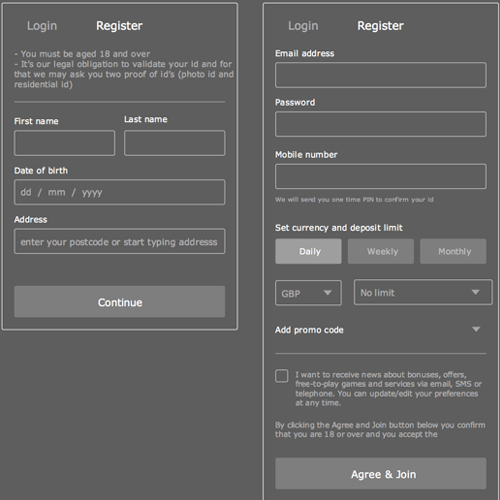The image size is (500, 500).
Task: Focus the Last name field
Action: [x=175, y=143]
